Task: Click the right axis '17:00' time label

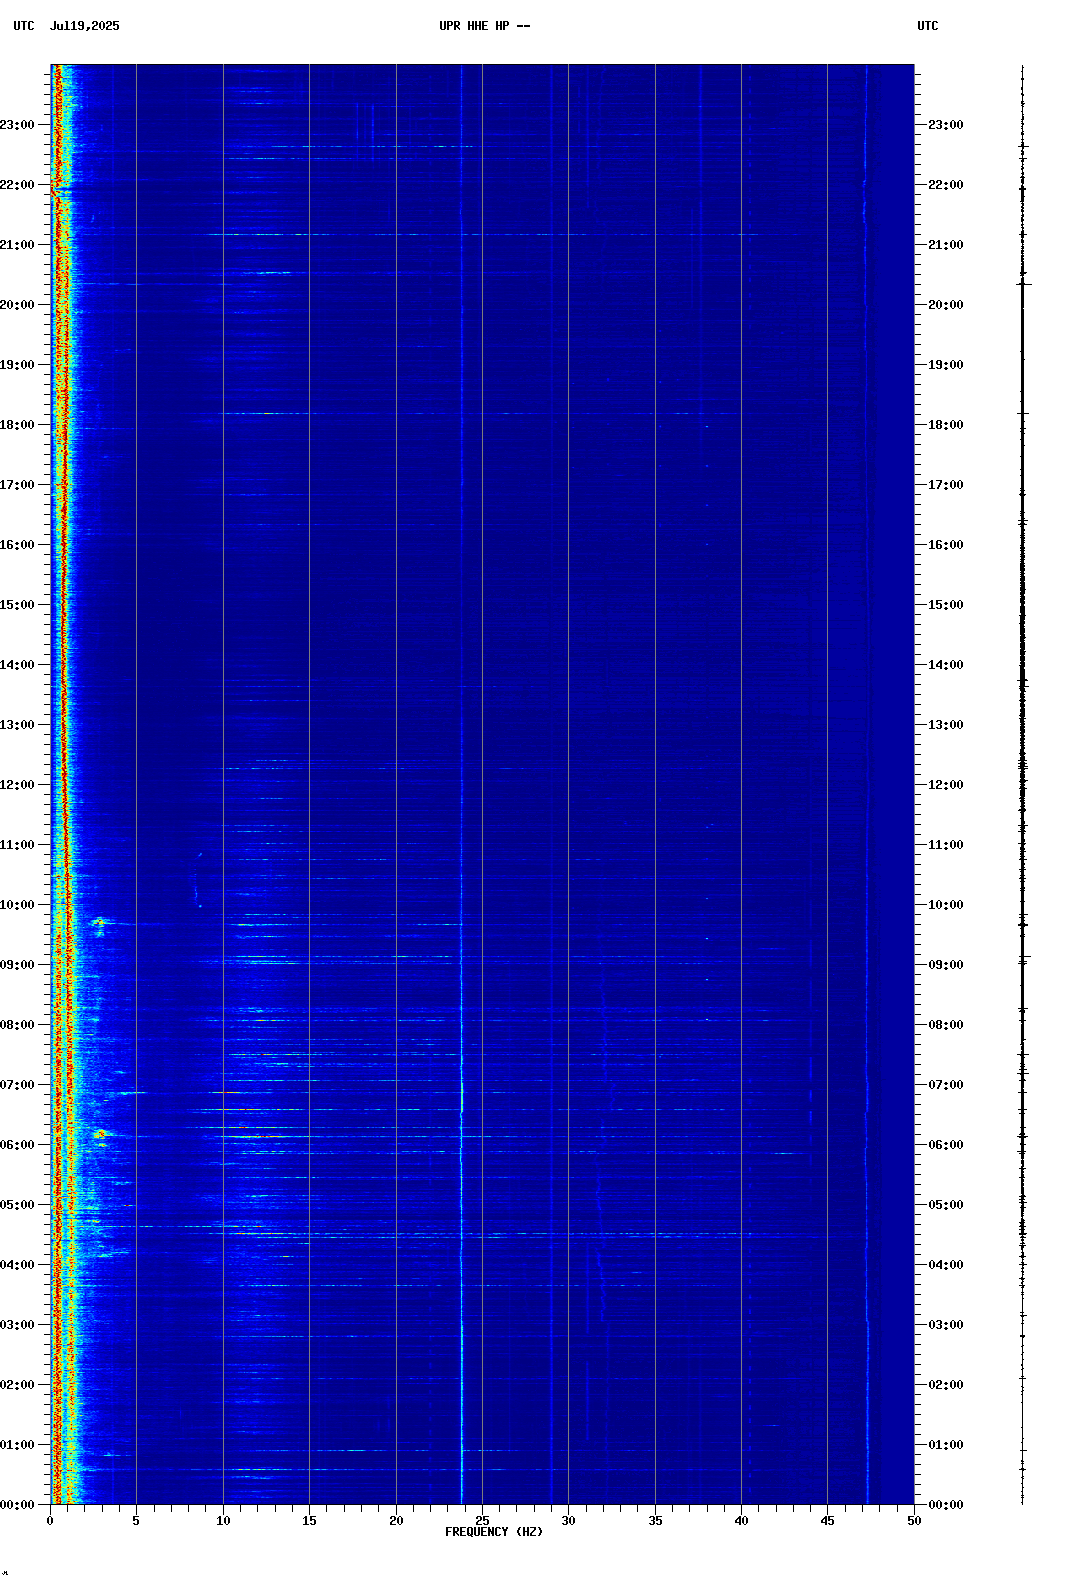Action: pos(946,485)
